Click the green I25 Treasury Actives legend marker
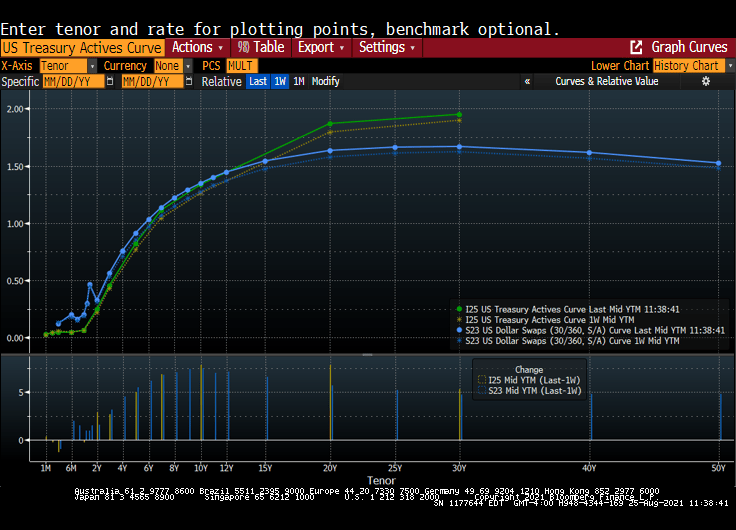 coord(458,309)
